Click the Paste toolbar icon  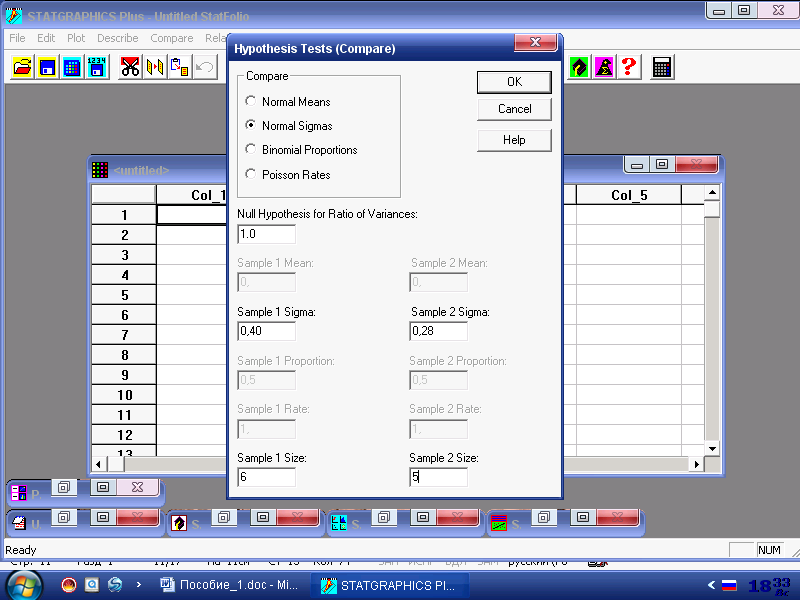tap(179, 67)
